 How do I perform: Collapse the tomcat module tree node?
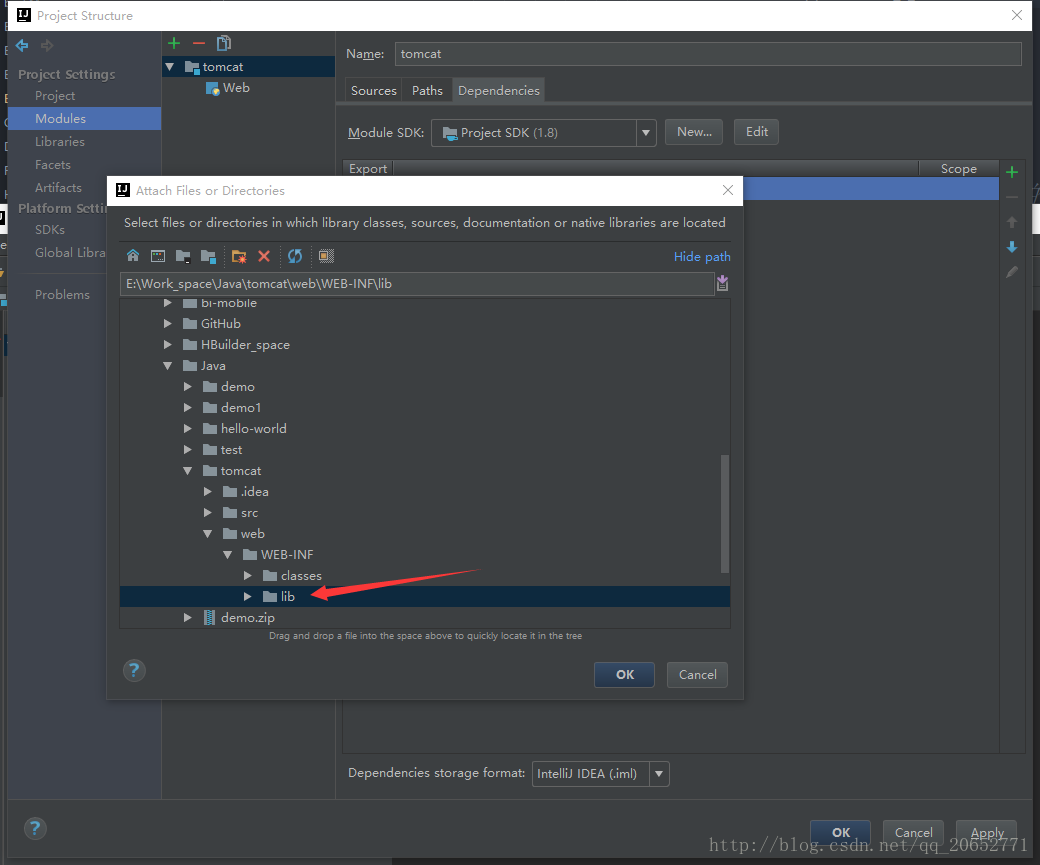coord(170,67)
